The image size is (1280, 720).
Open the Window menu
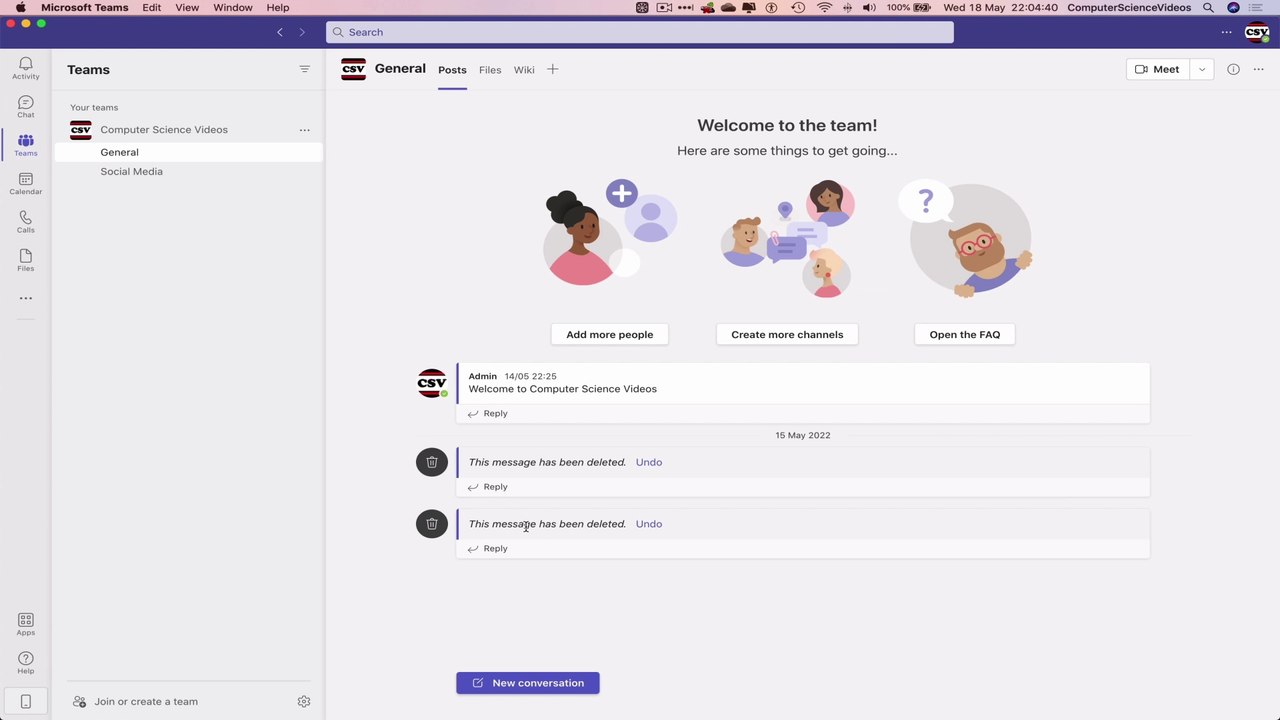coord(233,8)
